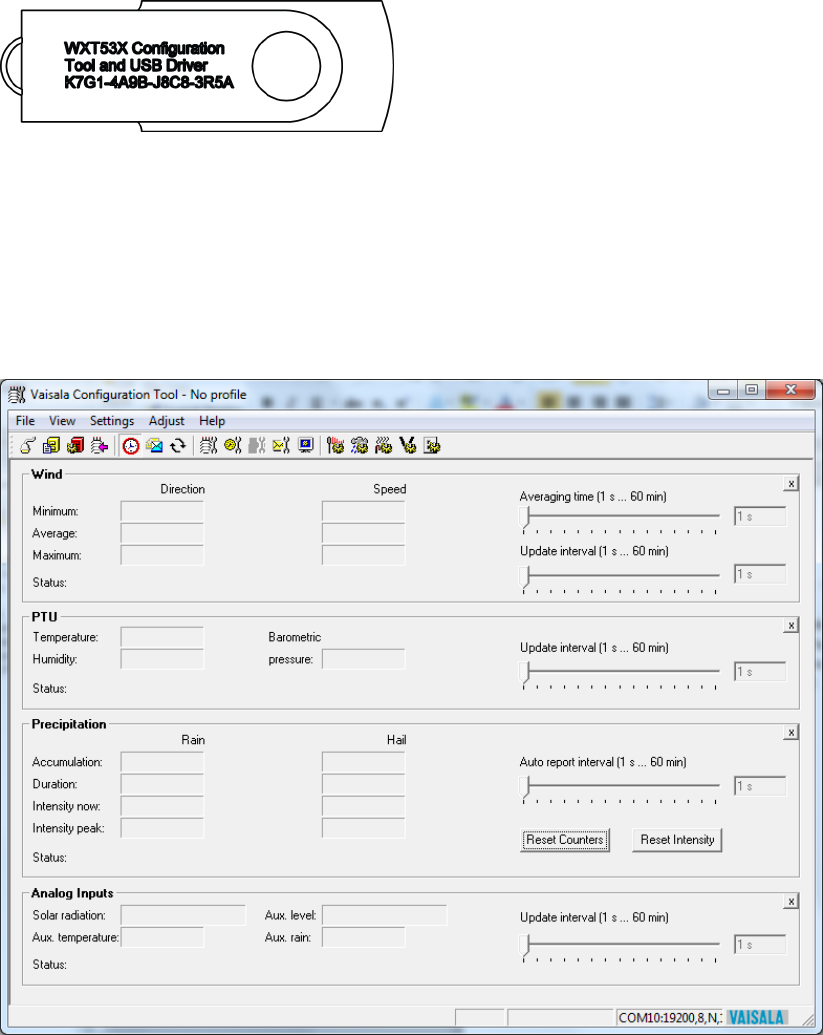The image size is (823, 1035).
Task: Click the red book with gear icon
Action: click(x=75, y=446)
